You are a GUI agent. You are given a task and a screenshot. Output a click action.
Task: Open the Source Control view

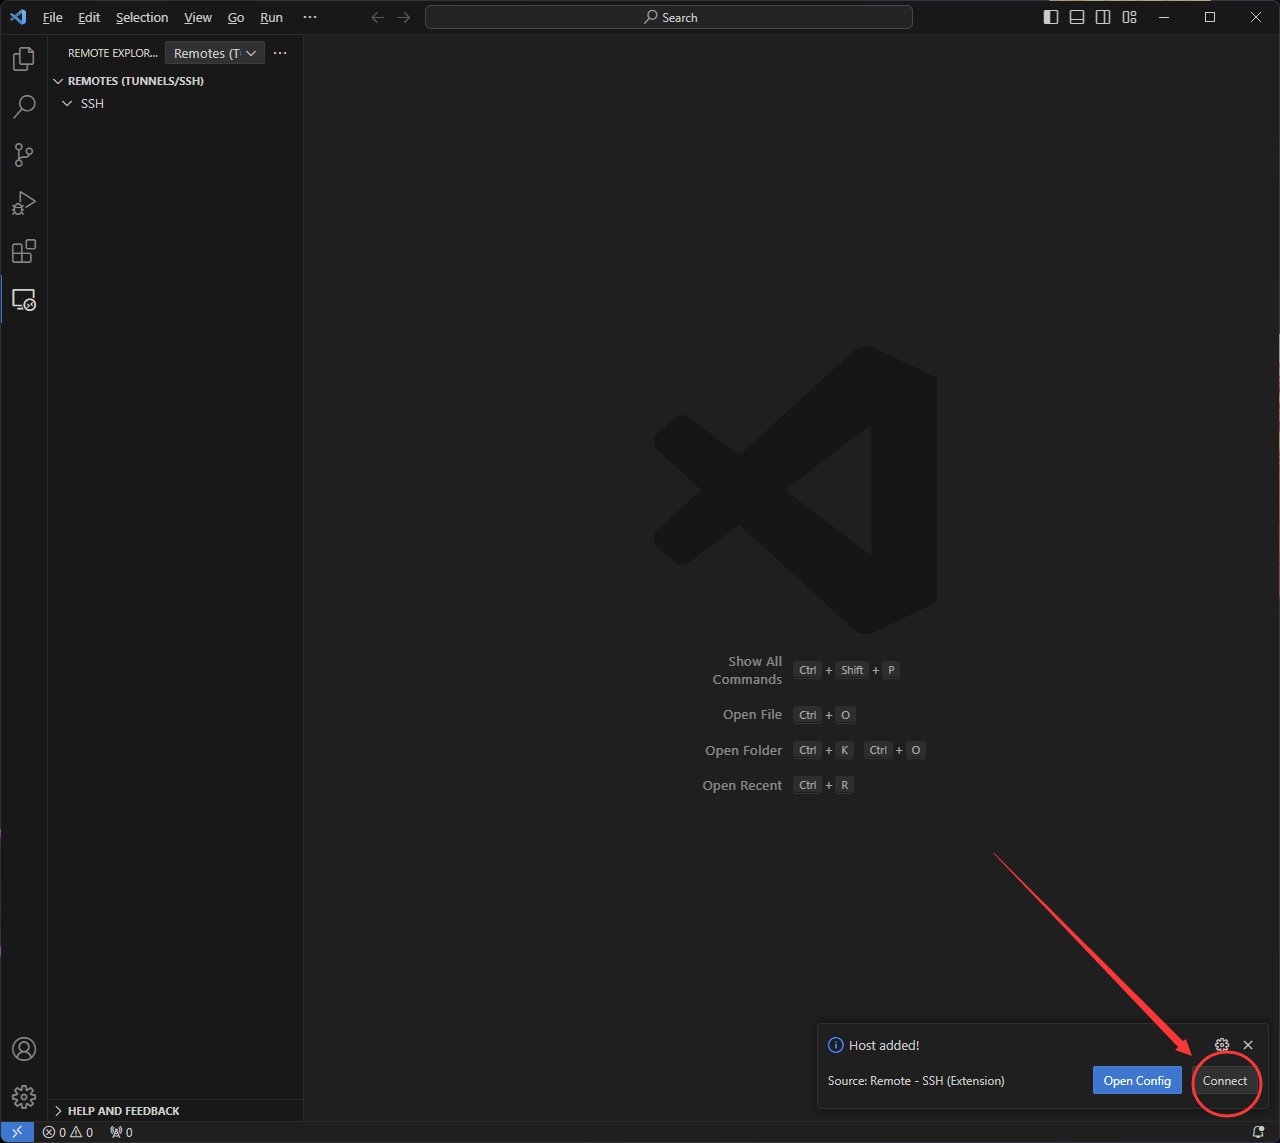(x=24, y=155)
